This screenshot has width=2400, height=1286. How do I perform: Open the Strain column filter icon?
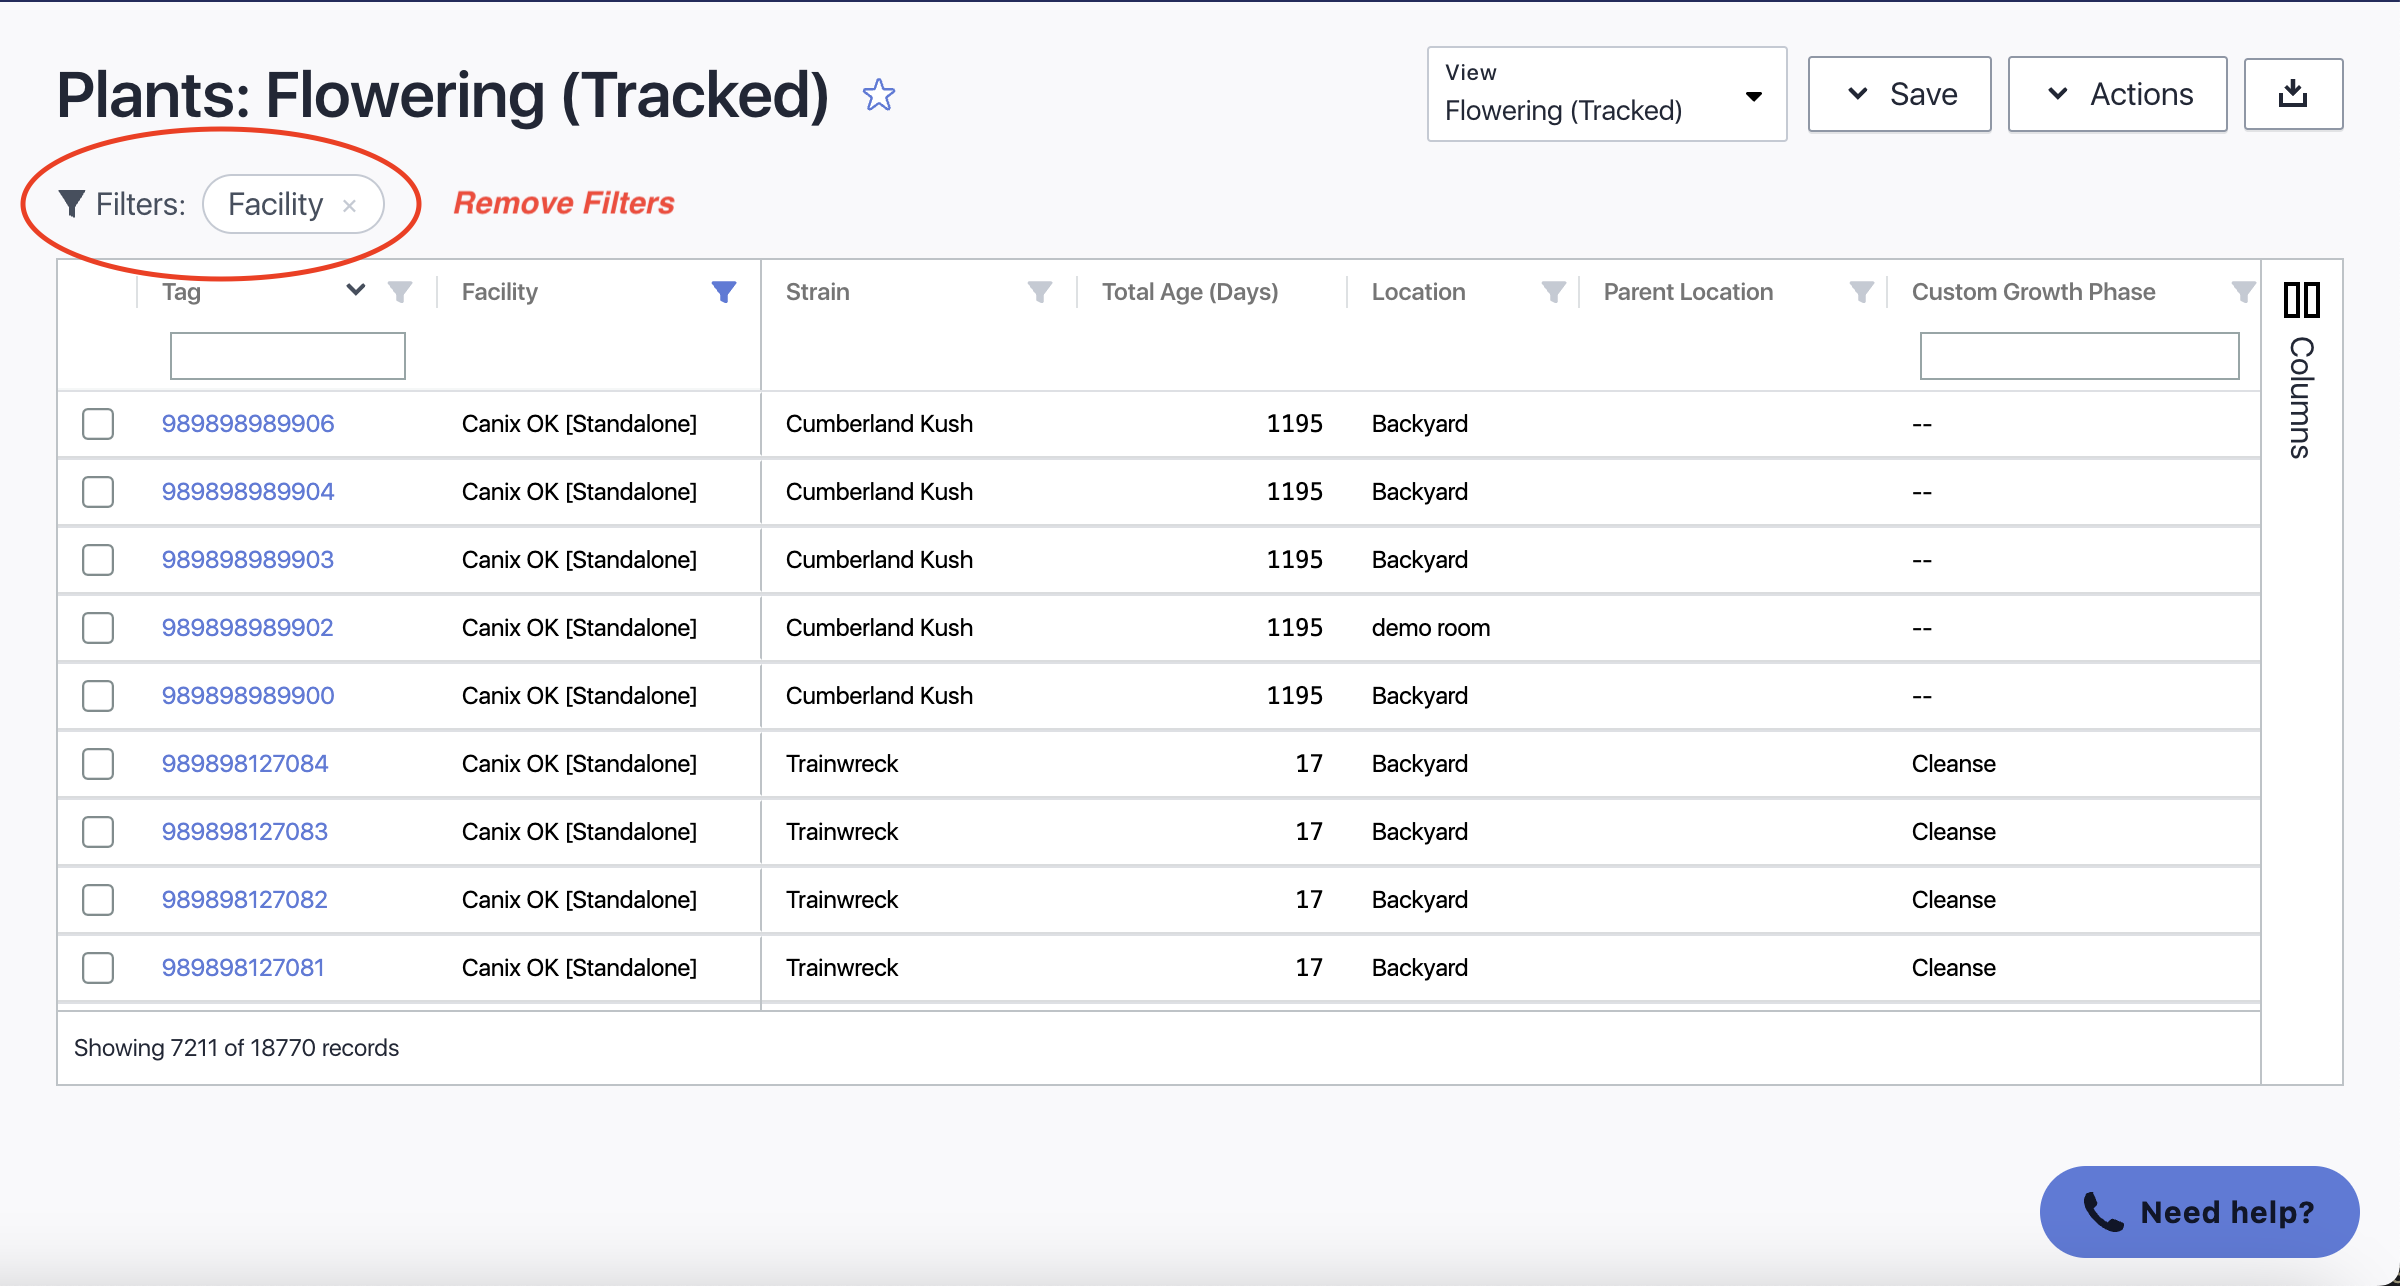[x=1040, y=292]
